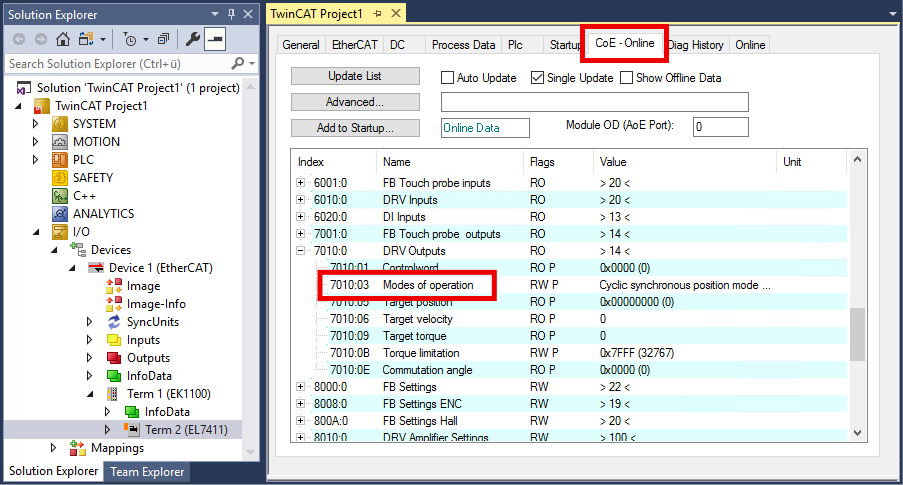
Task: Open the Solution Explorer window options dropdown
Action: click(x=215, y=14)
